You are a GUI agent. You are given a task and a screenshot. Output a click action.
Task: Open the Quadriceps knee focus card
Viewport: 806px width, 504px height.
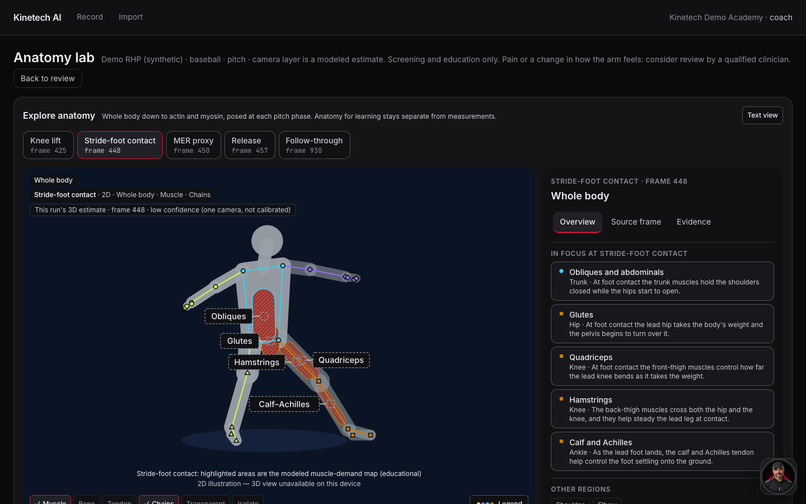tap(662, 366)
